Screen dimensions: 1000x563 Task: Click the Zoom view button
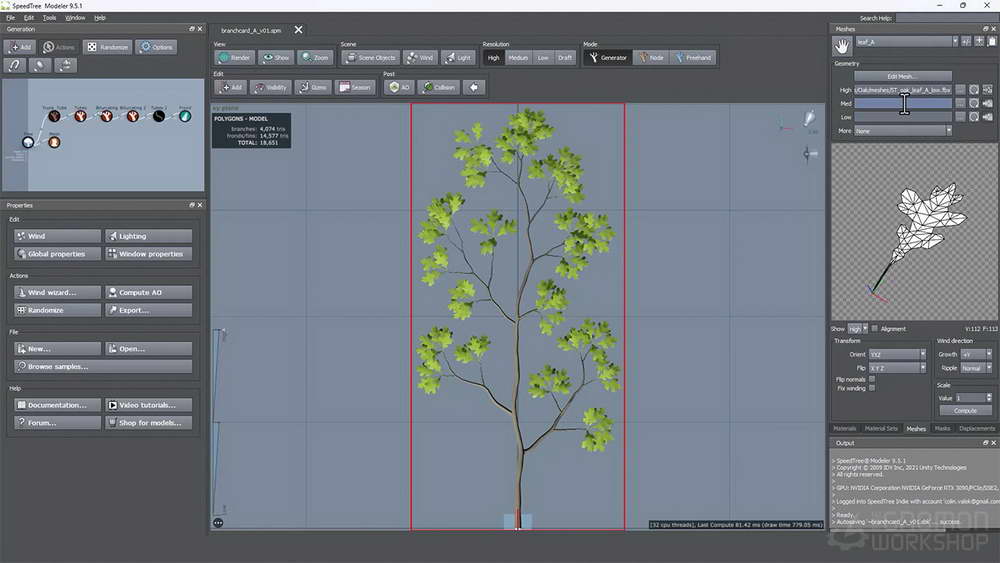(x=315, y=57)
